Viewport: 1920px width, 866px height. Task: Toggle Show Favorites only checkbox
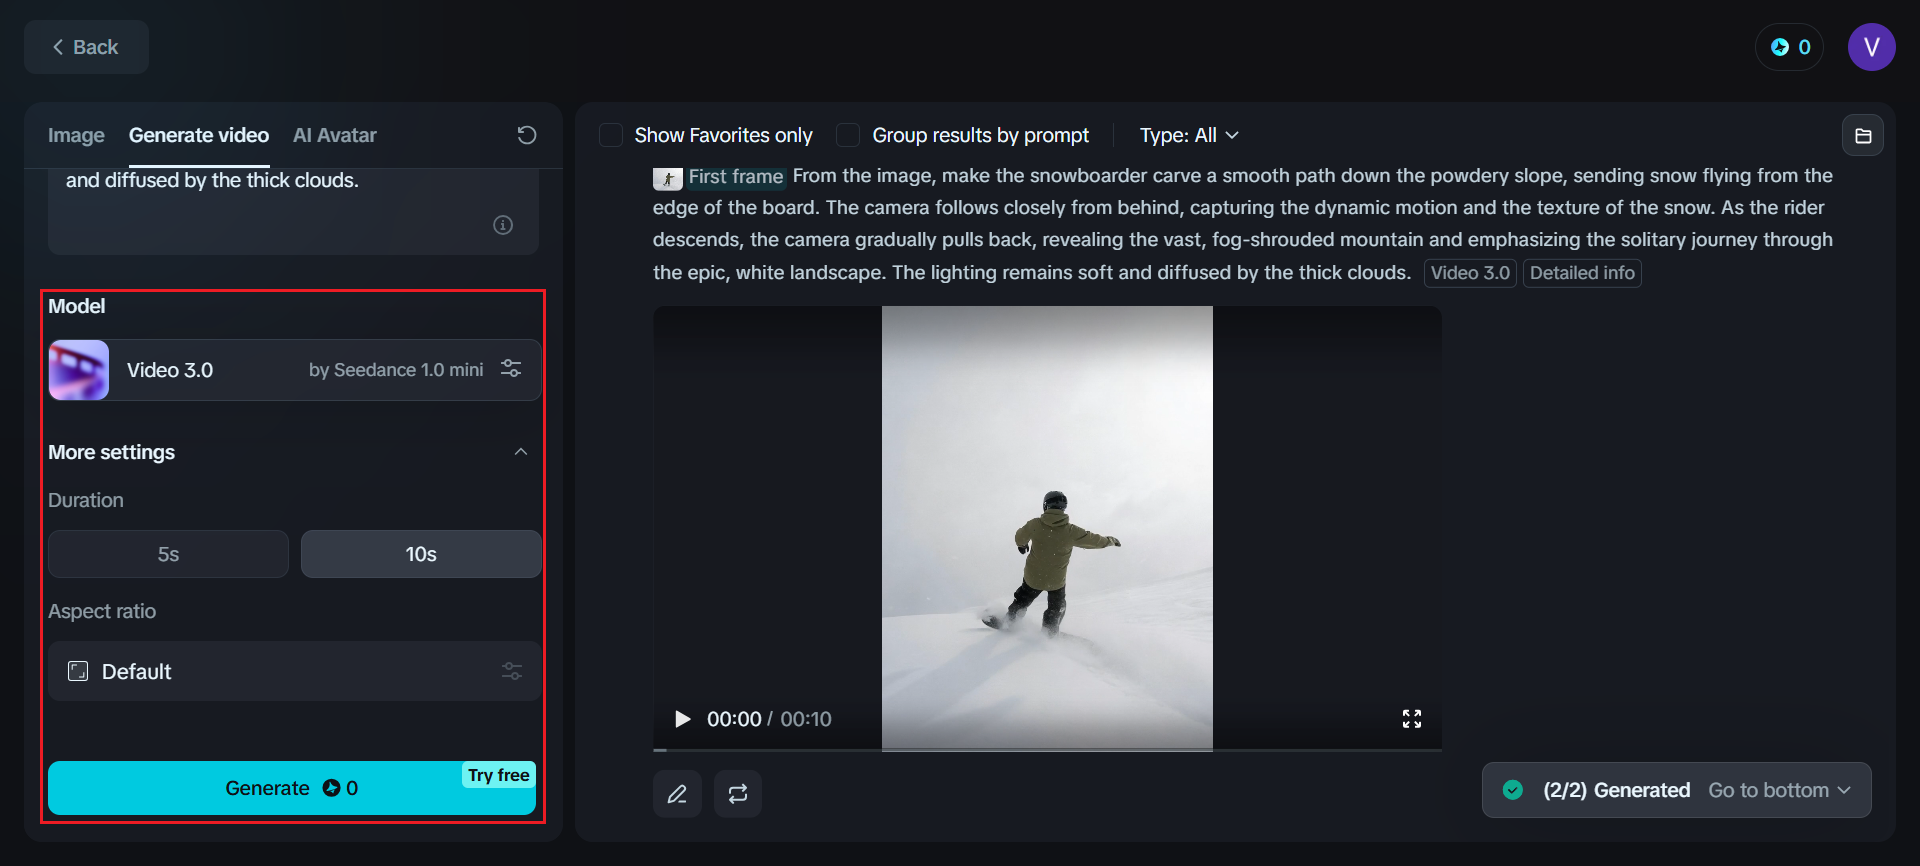pyautogui.click(x=611, y=135)
